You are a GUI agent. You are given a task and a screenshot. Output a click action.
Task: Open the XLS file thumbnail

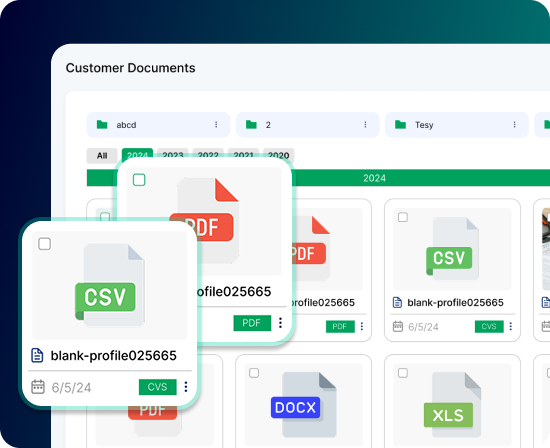tap(452, 404)
